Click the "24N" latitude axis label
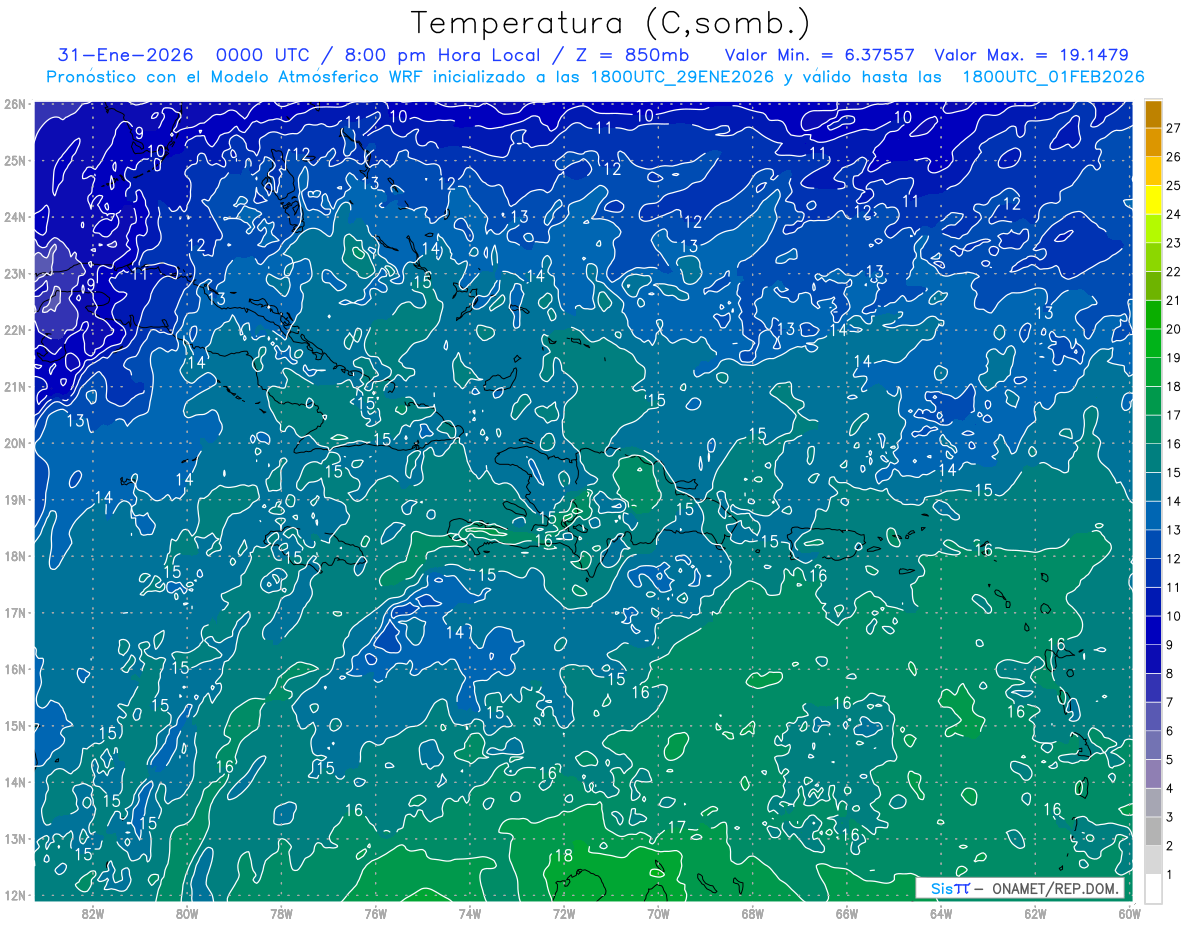 click(x=14, y=216)
